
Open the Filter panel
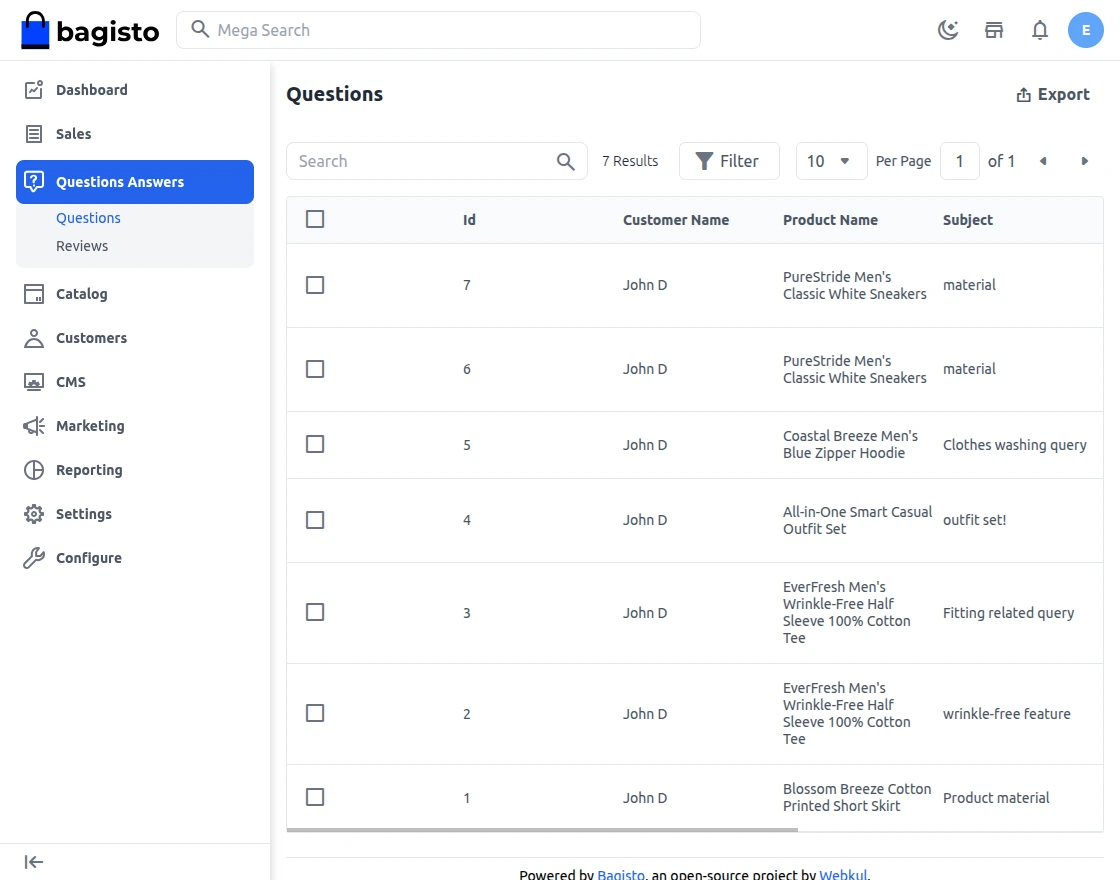coord(729,161)
